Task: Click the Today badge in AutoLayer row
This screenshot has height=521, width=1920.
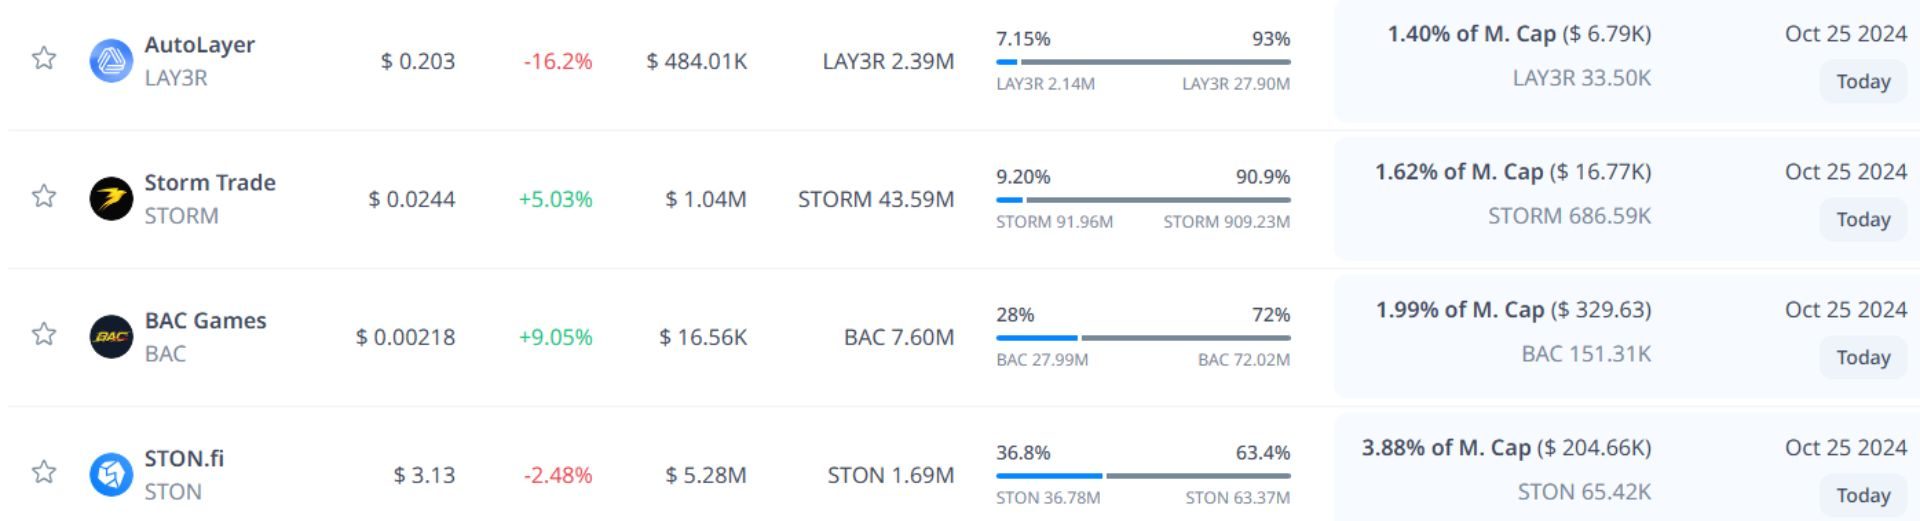Action: click(x=1862, y=82)
